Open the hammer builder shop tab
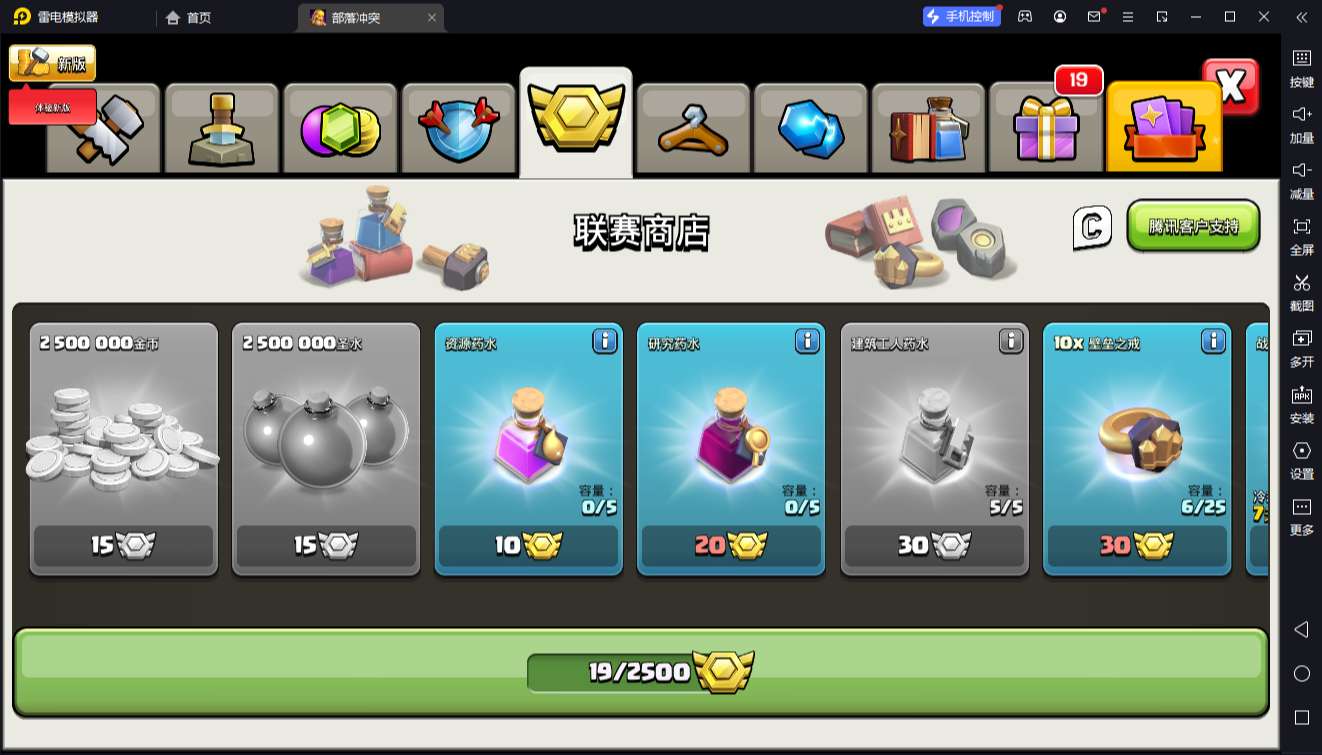The width and height of the screenshot is (1322, 755). [x=104, y=128]
